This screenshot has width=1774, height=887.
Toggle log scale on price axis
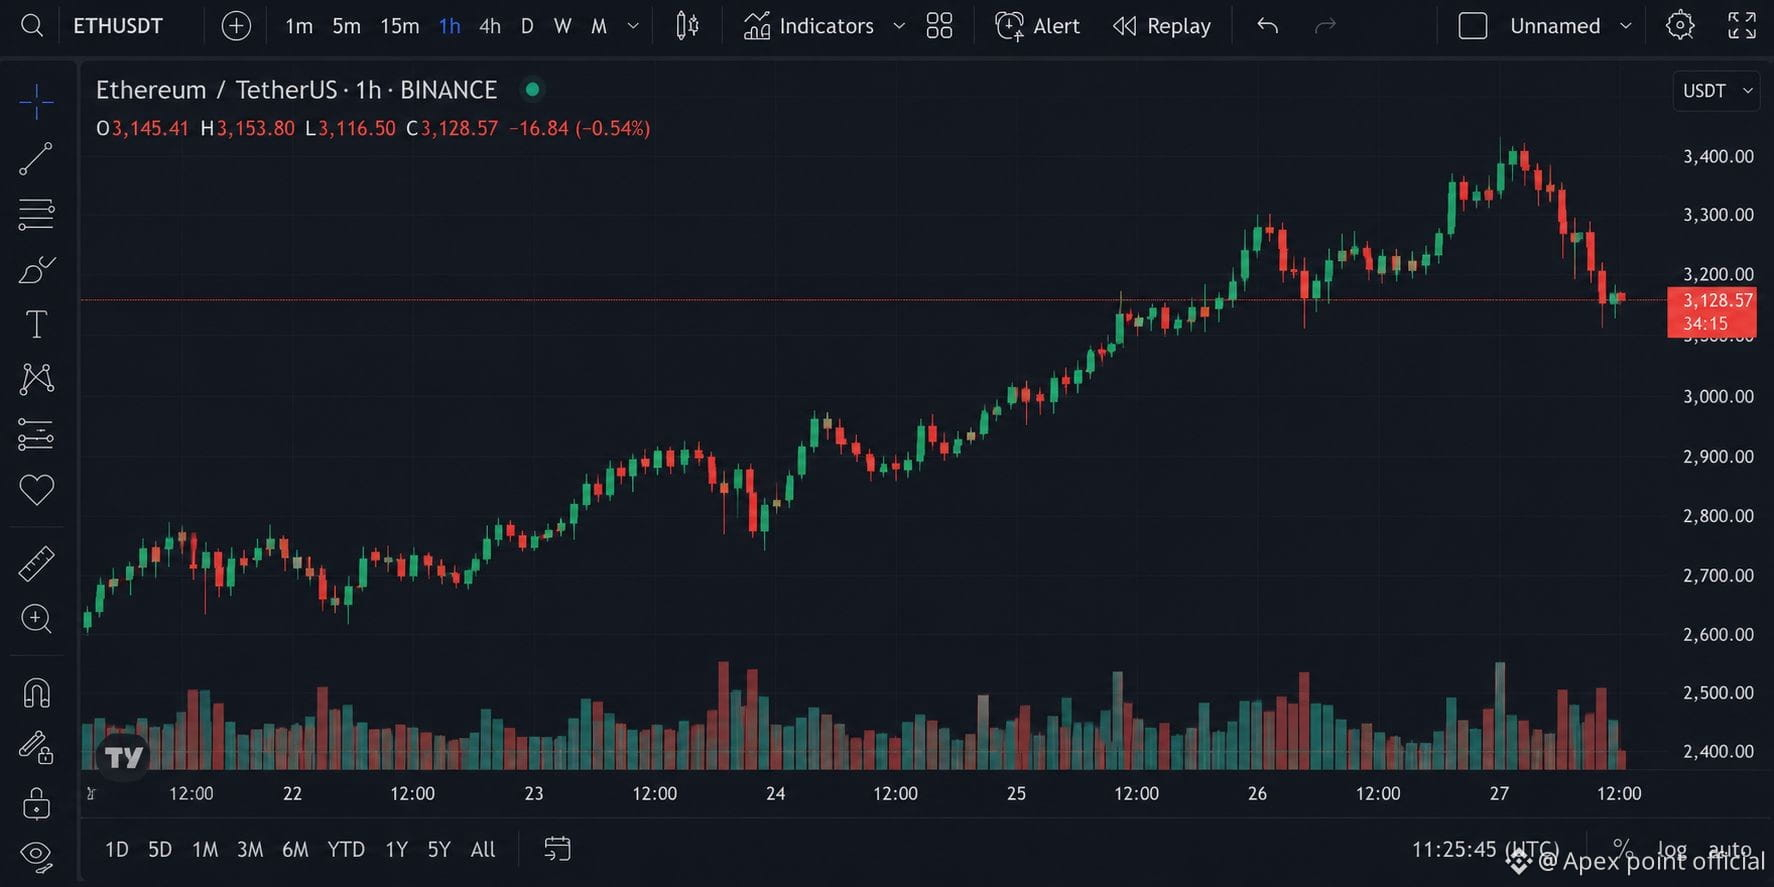click(x=1671, y=849)
